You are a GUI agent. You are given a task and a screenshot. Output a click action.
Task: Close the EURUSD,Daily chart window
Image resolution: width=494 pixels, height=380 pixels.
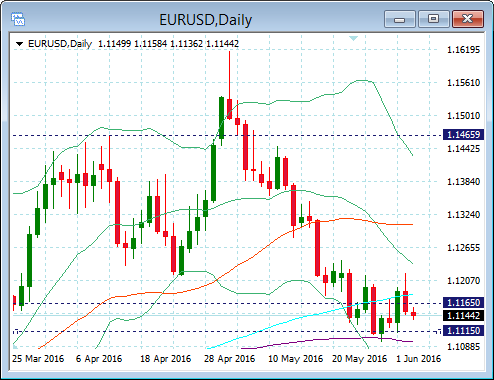point(467,19)
